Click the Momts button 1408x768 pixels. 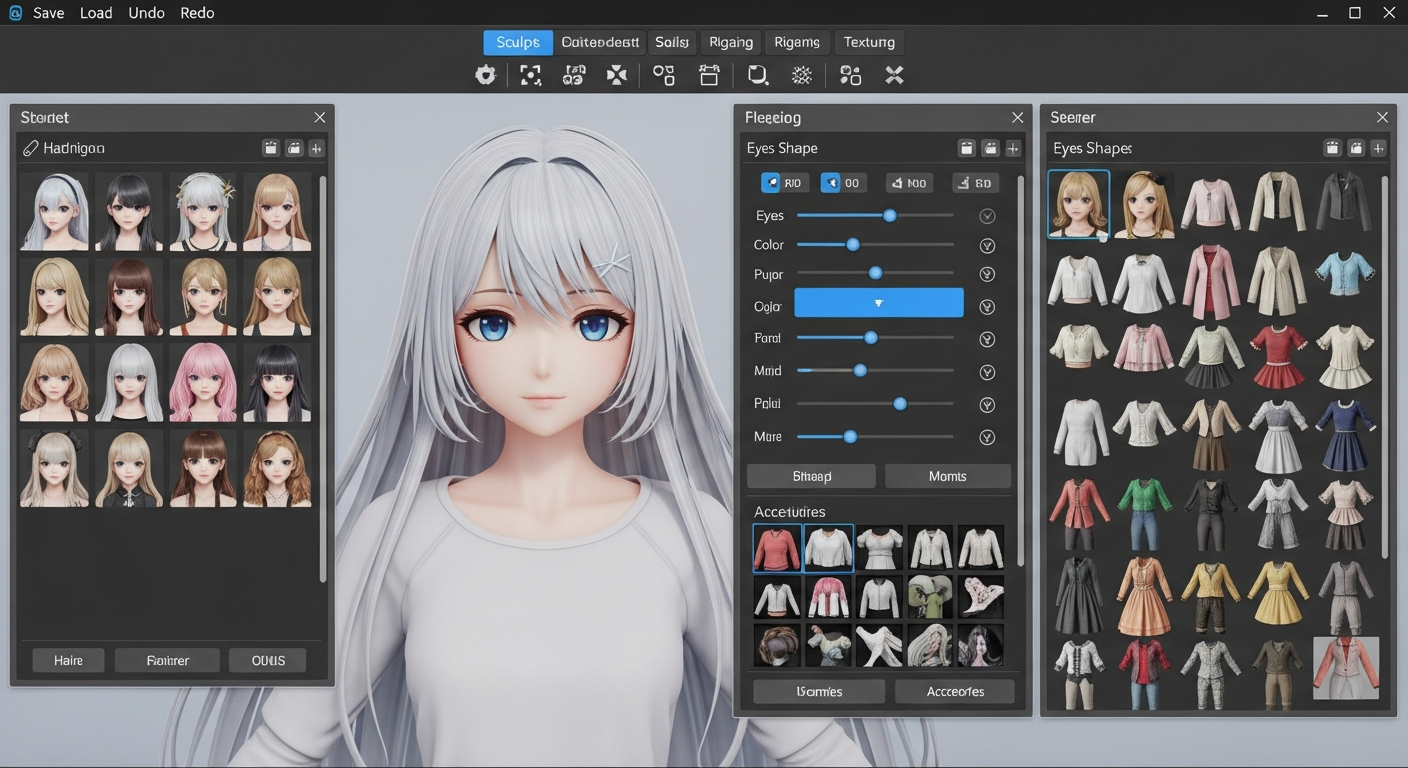coord(947,476)
